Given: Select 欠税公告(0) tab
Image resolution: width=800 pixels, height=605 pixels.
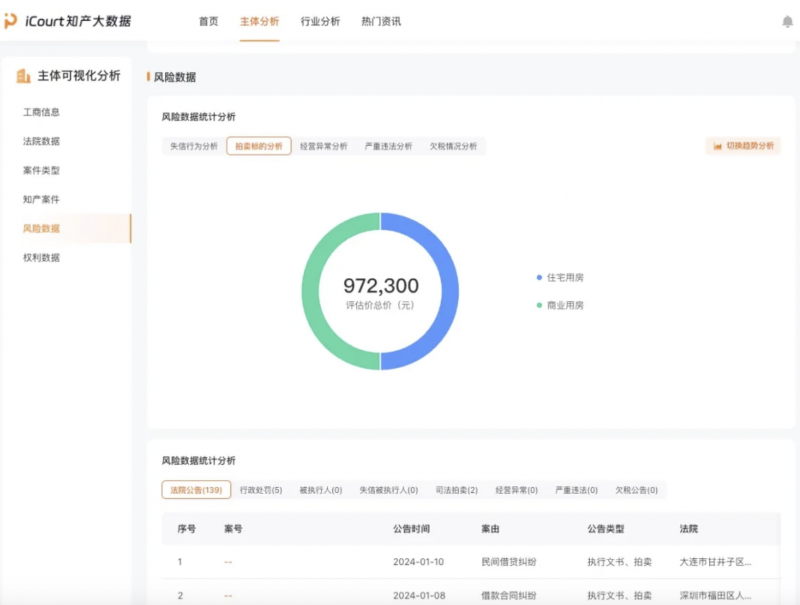Looking at the screenshot, I should coord(636,490).
